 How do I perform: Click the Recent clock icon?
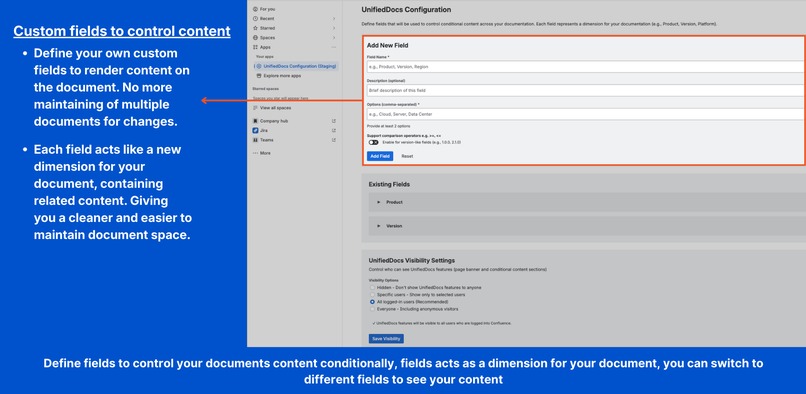(x=255, y=19)
